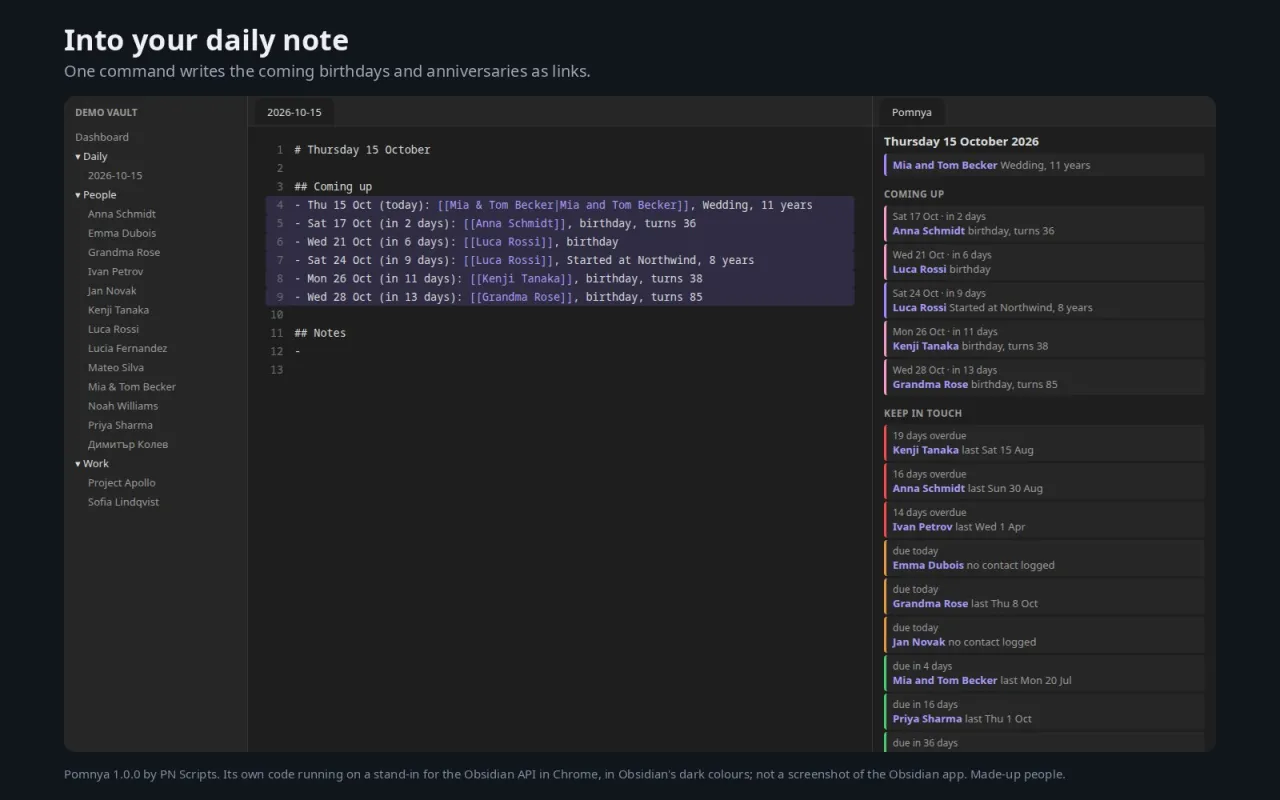The image size is (1280, 800).
Task: Open the Dashboard note in the file tree
Action: tap(102, 137)
